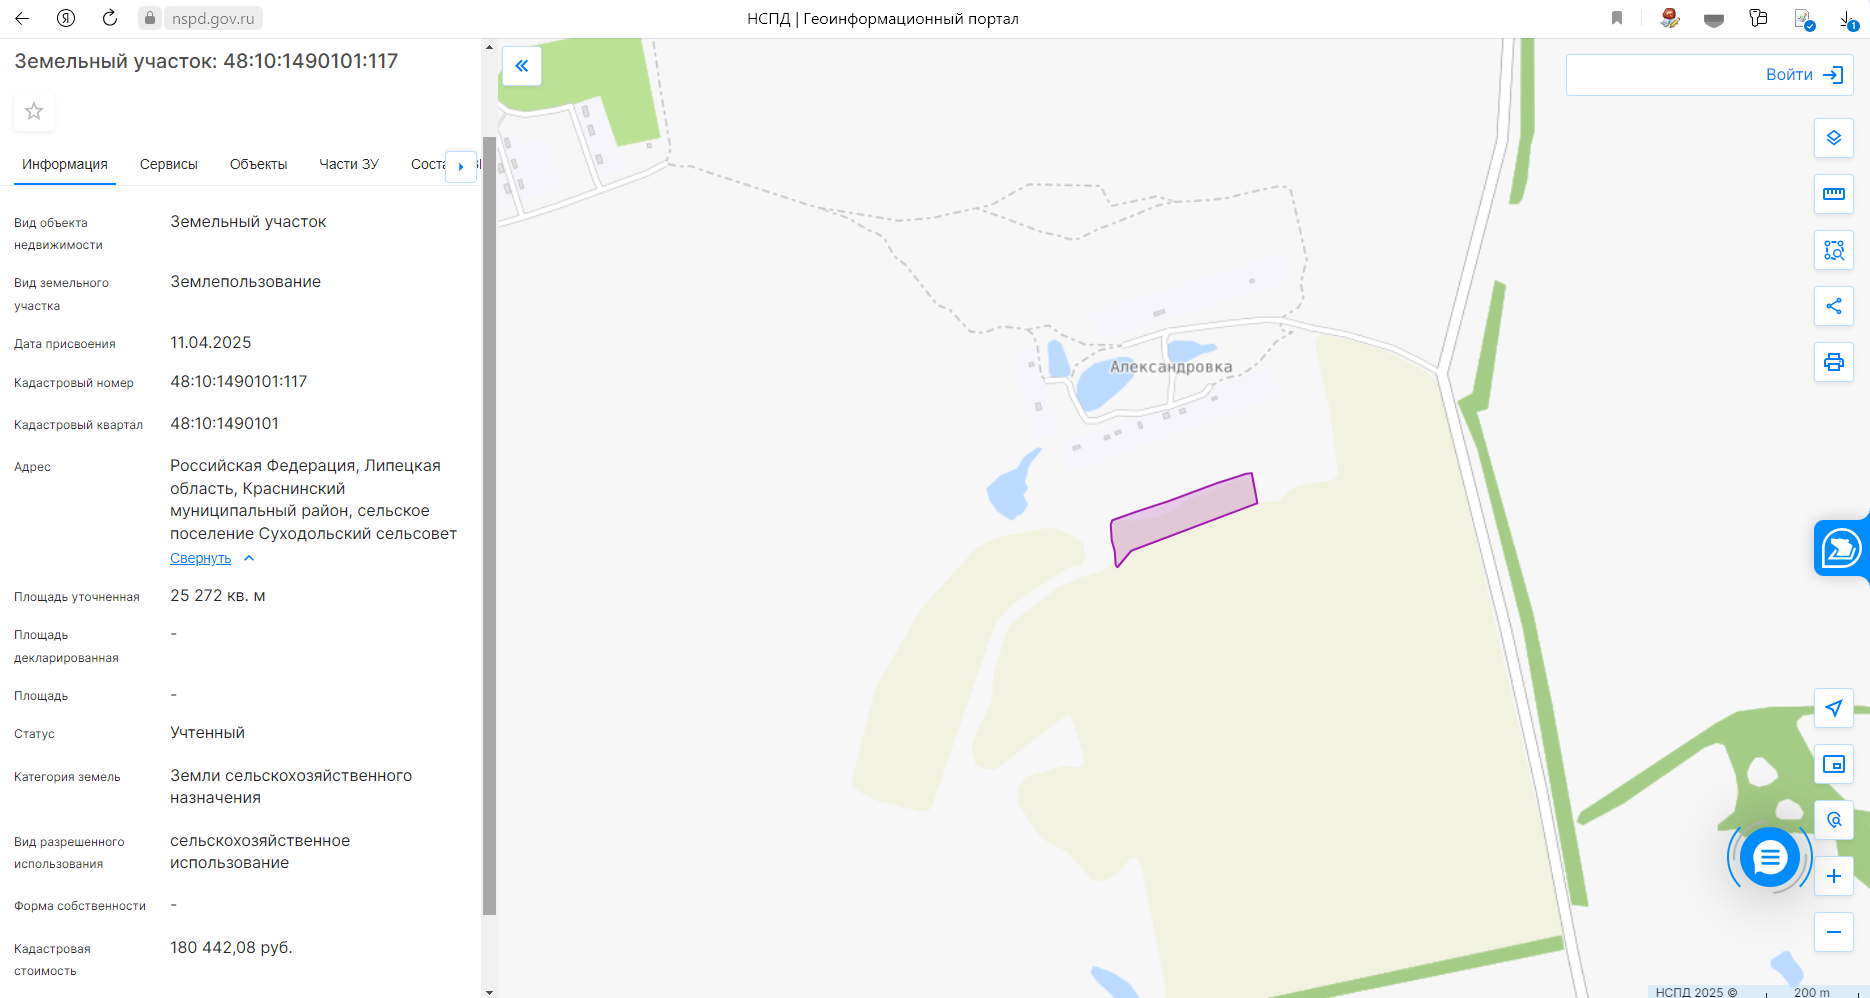Collapse the info panel with double chevron
The height and width of the screenshot is (998, 1870).
pos(521,66)
